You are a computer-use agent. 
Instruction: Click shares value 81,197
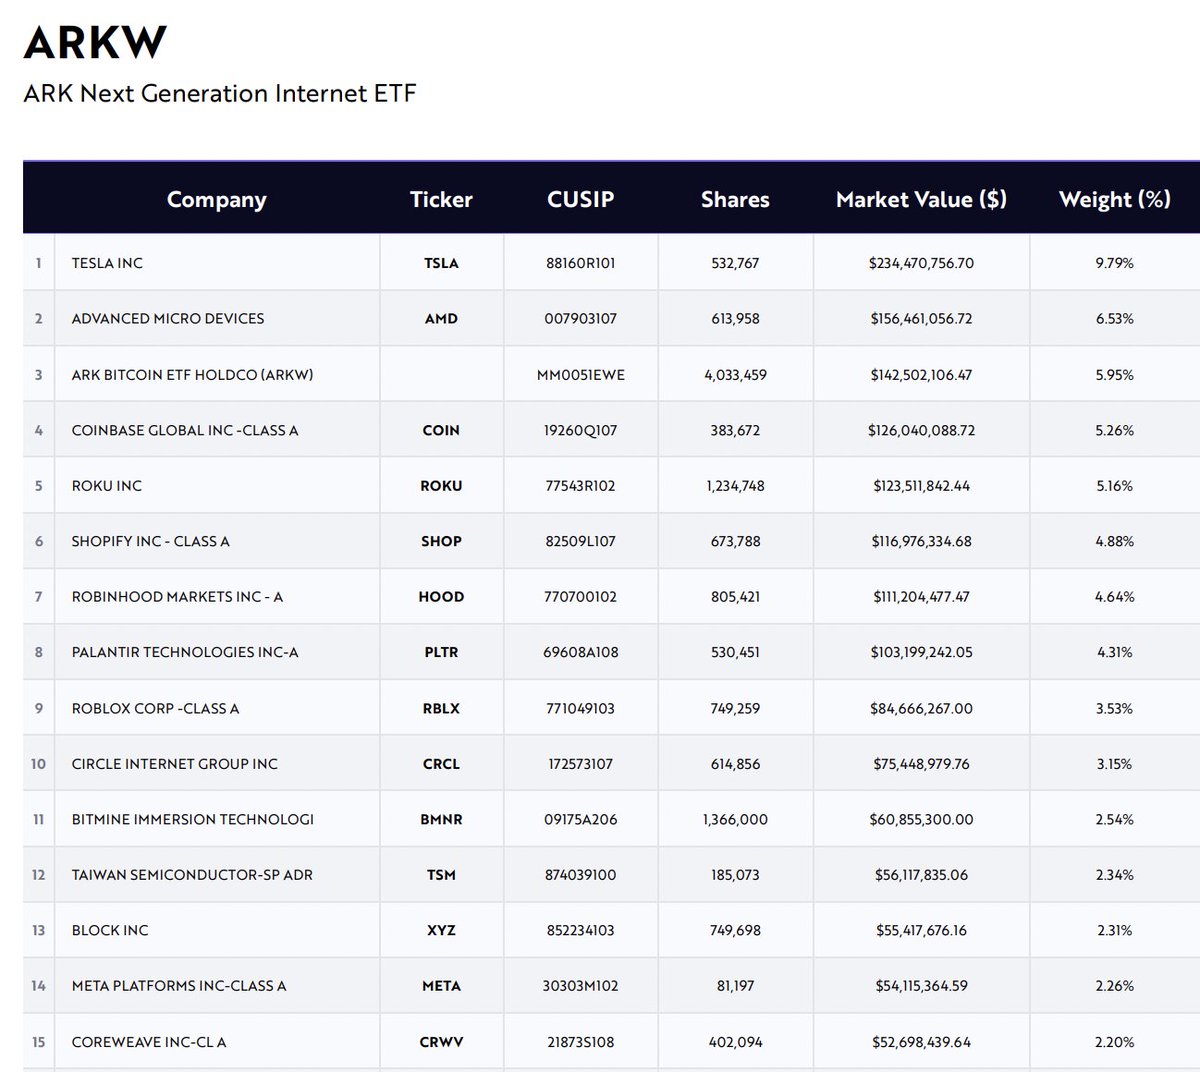tap(735, 986)
